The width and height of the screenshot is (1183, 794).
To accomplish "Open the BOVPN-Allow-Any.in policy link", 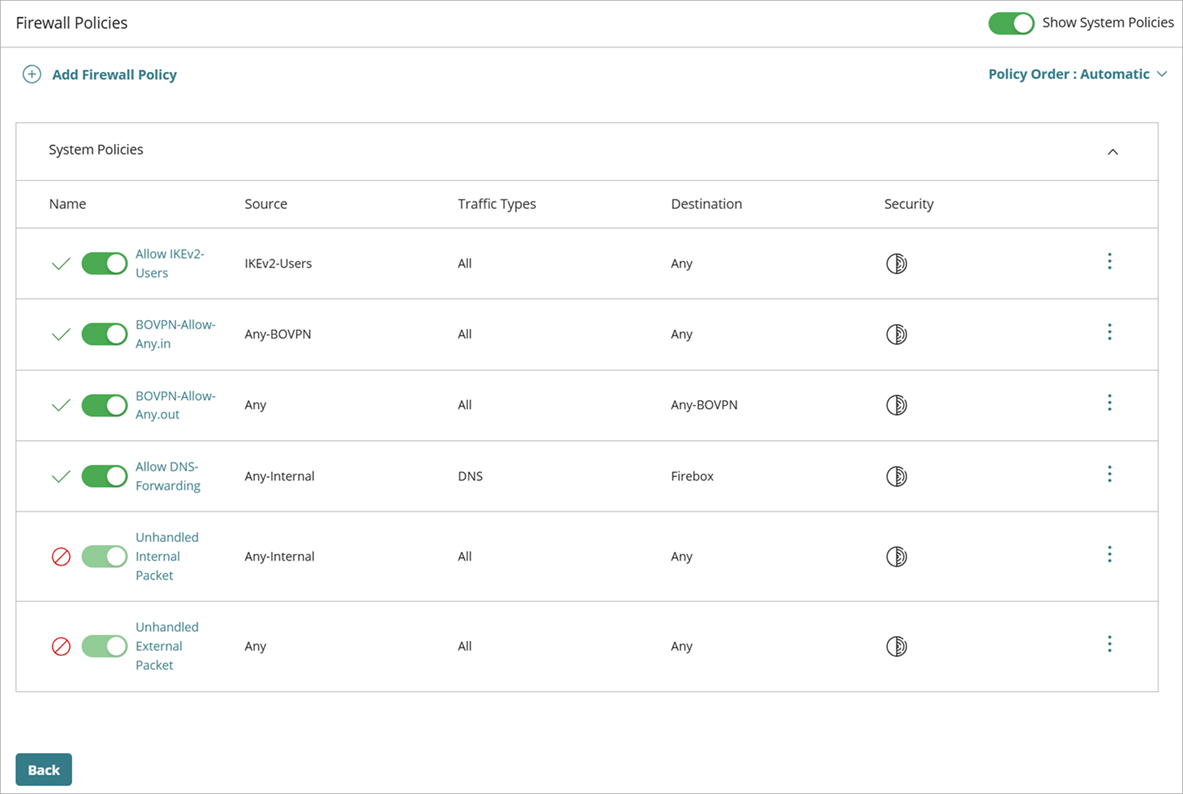I will click(x=175, y=334).
